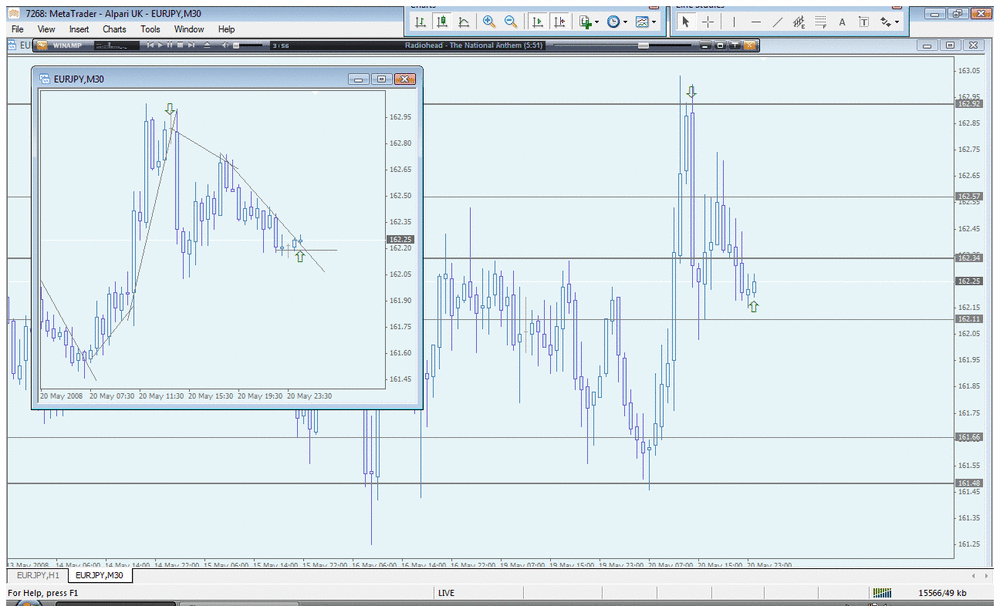Image resolution: width=1000 pixels, height=606 pixels.
Task: Click the Winamp logo icon
Action: [x=42, y=45]
